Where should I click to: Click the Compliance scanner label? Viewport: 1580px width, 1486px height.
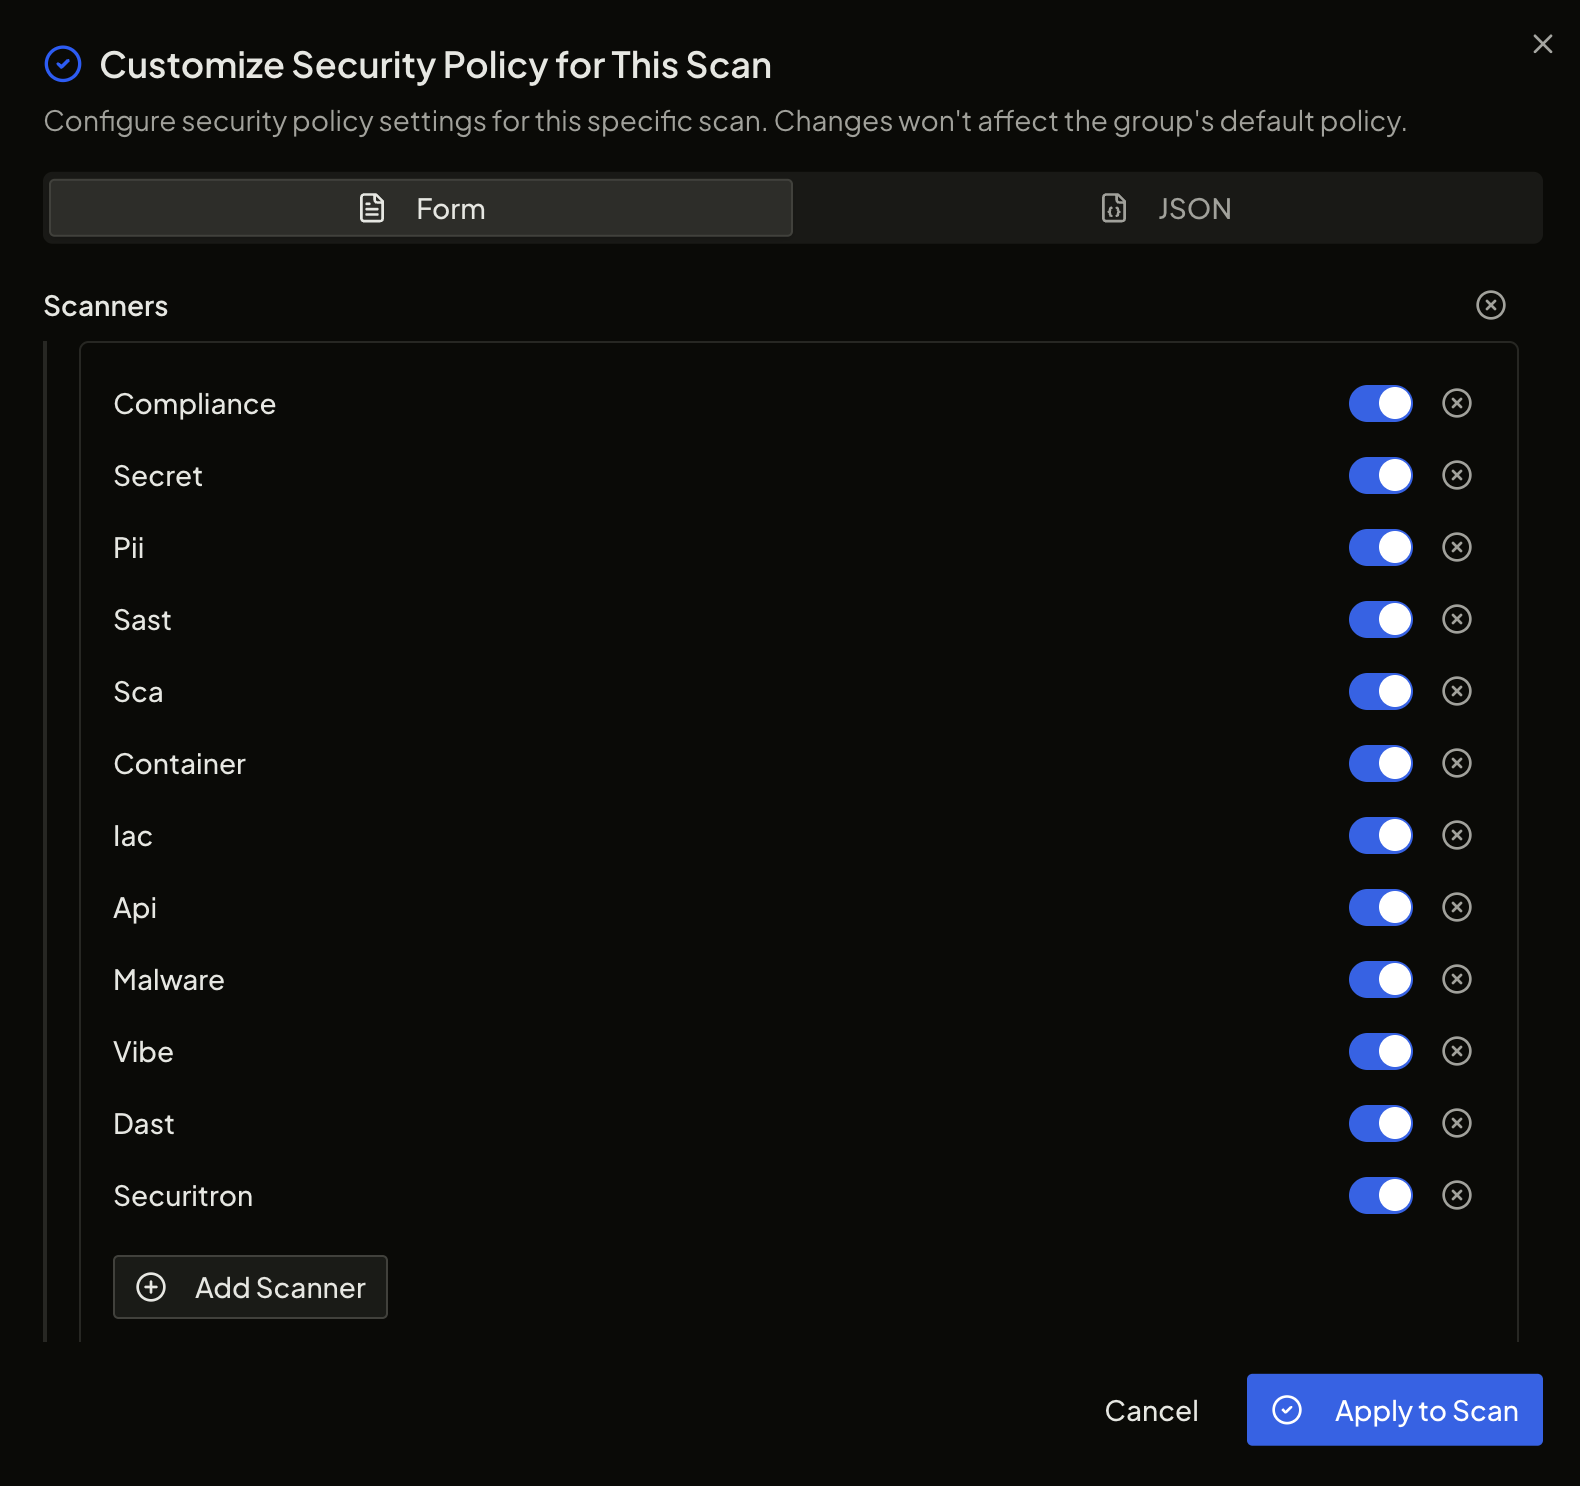(195, 404)
